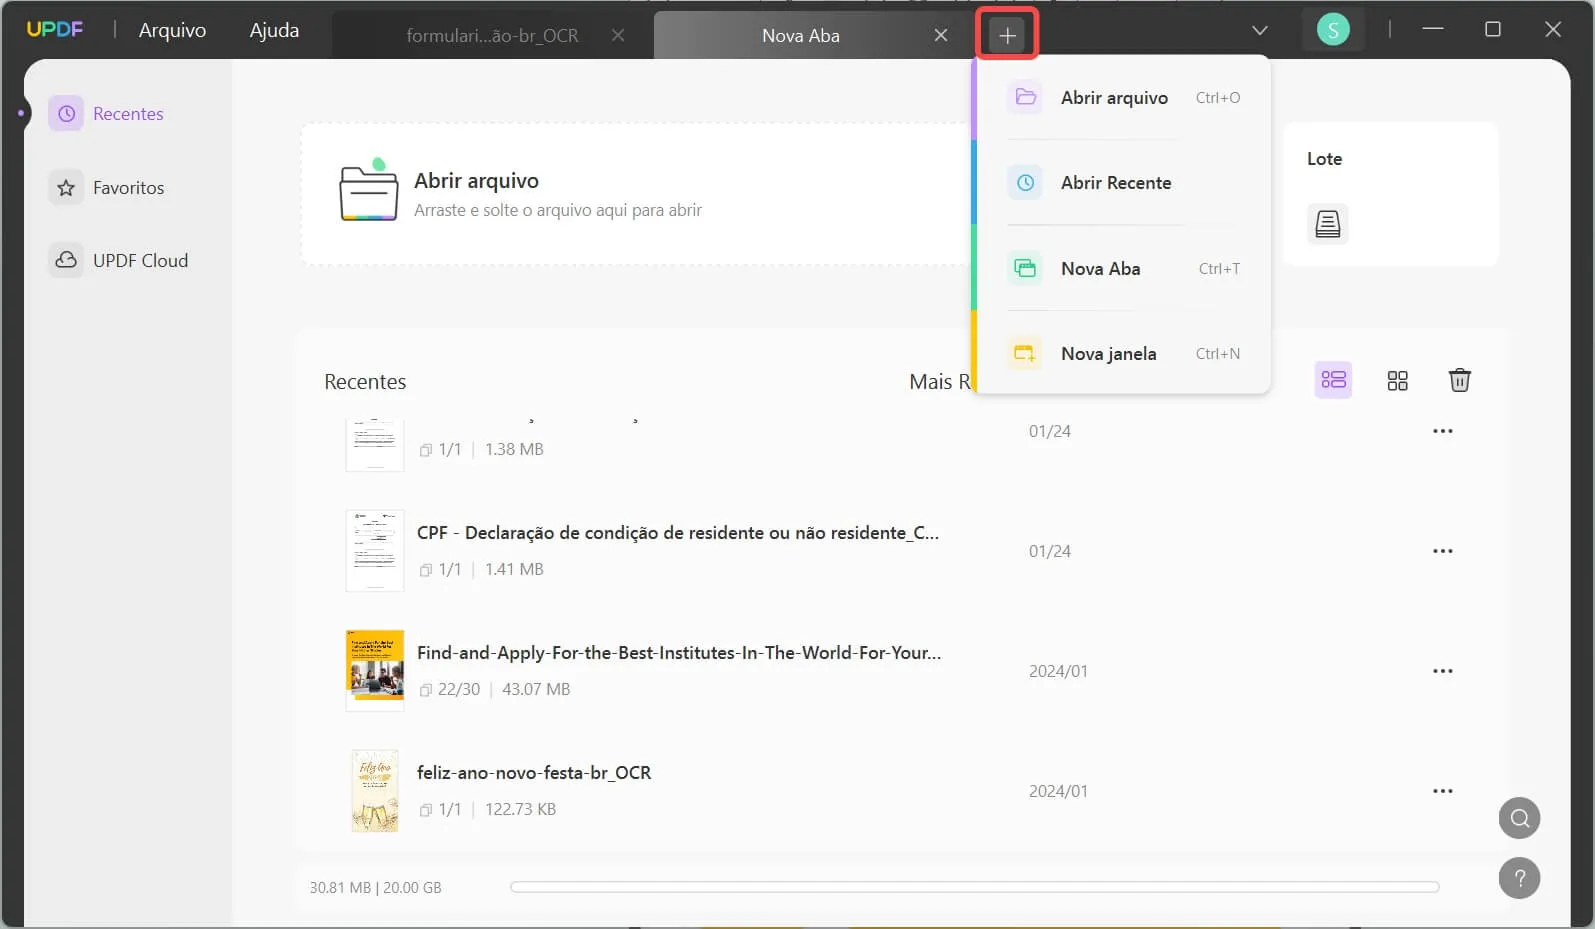Click the 2024/01 date of Find-and-Apply file

click(x=1058, y=671)
